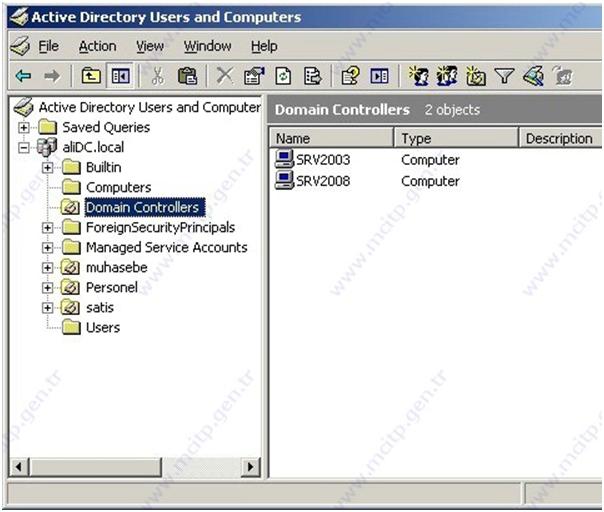
Task: Toggle the Show/Hide Console Tree icon
Action: click(x=120, y=76)
